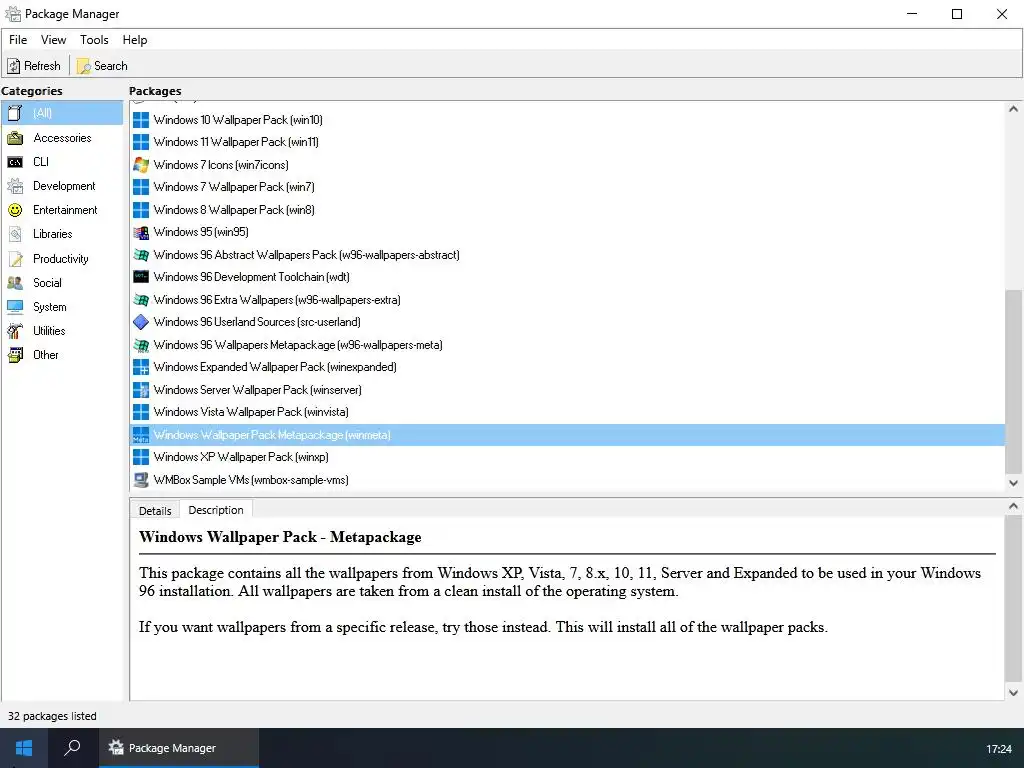Click the Windows 7 Wallpaper Pack icon
Image resolution: width=1024 pixels, height=768 pixels.
pos(140,187)
